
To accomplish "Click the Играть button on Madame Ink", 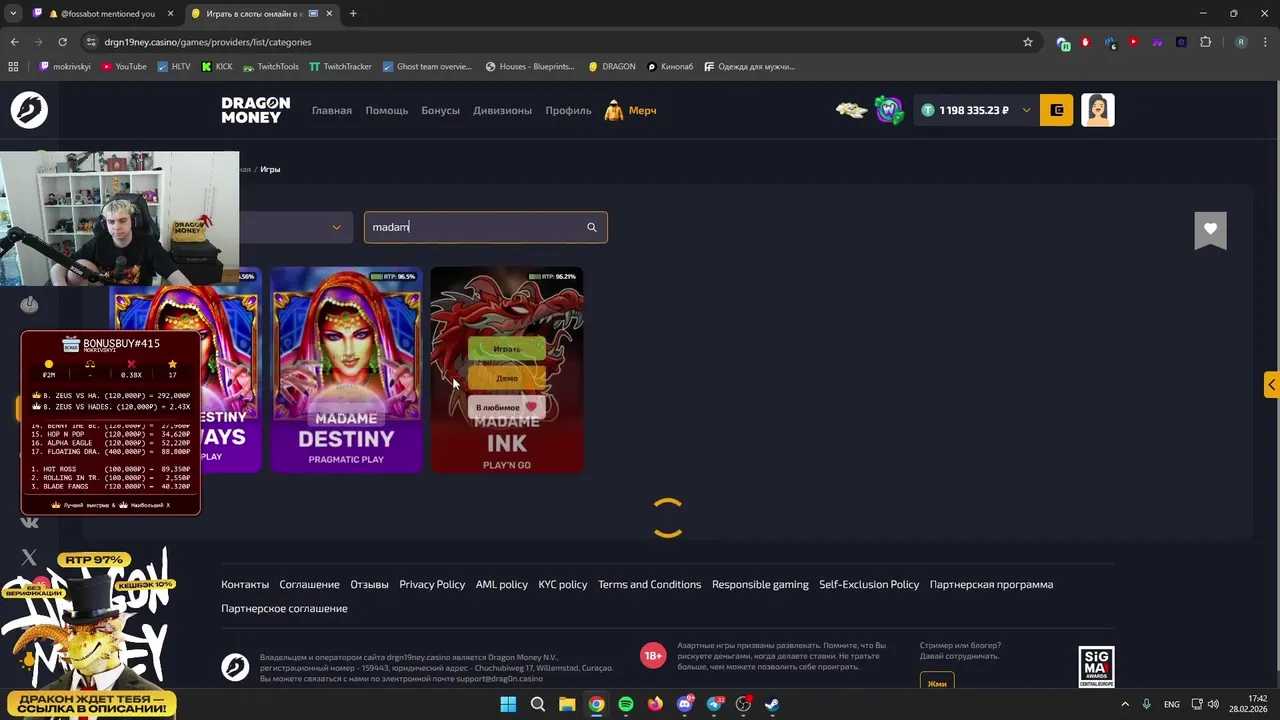I will 507,349.
